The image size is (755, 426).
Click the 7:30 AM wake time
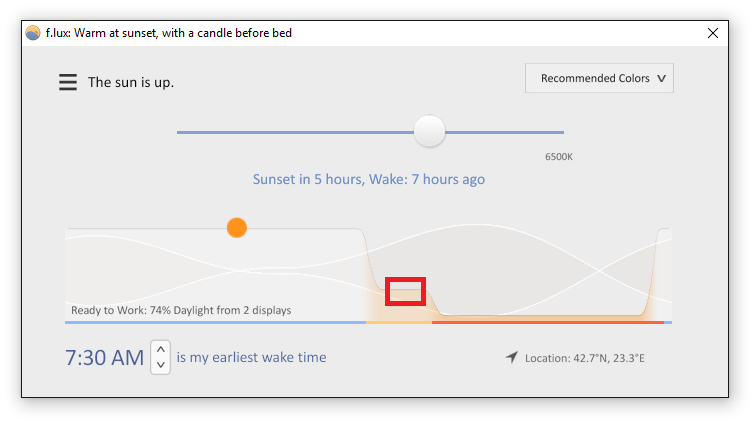[x=104, y=358]
